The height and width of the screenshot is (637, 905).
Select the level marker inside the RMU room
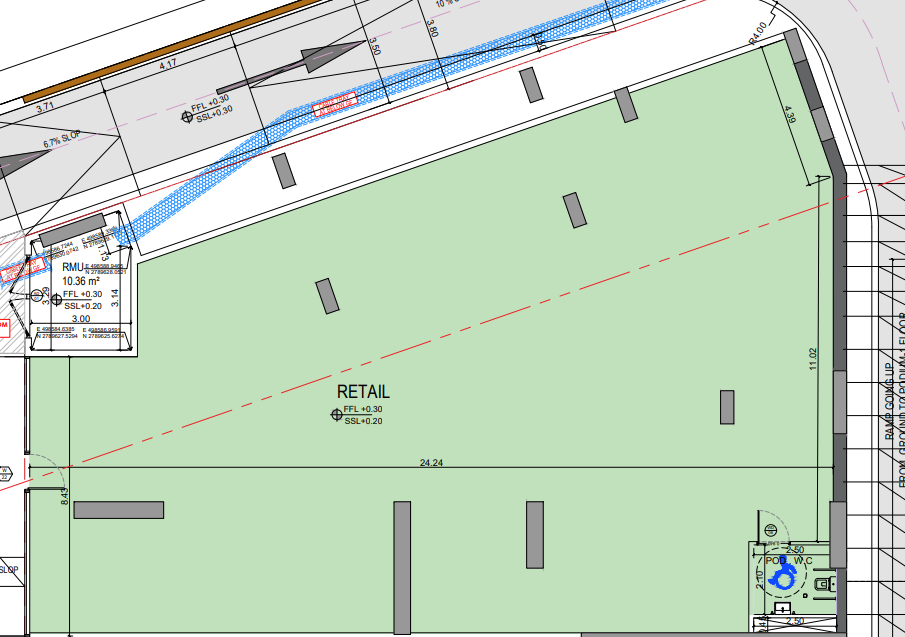tap(57, 300)
